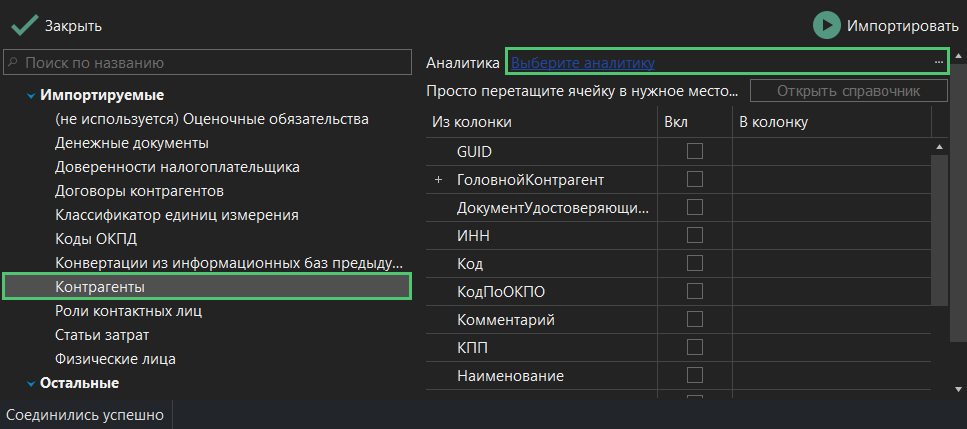This screenshot has width=967, height=429.
Task: Tick the КПП column checkbox
Action: tap(695, 348)
